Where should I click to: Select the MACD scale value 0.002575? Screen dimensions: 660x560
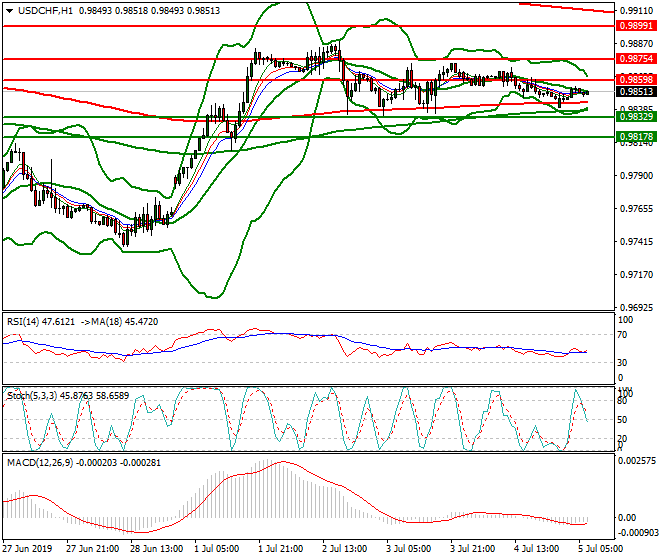pos(636,461)
